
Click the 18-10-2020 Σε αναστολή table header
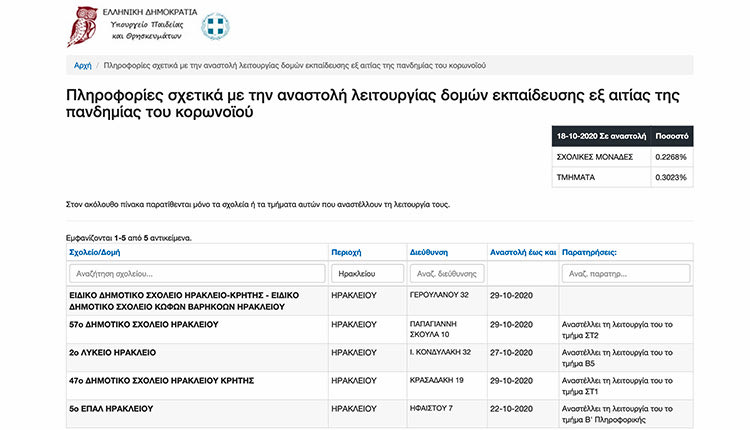tap(601, 136)
